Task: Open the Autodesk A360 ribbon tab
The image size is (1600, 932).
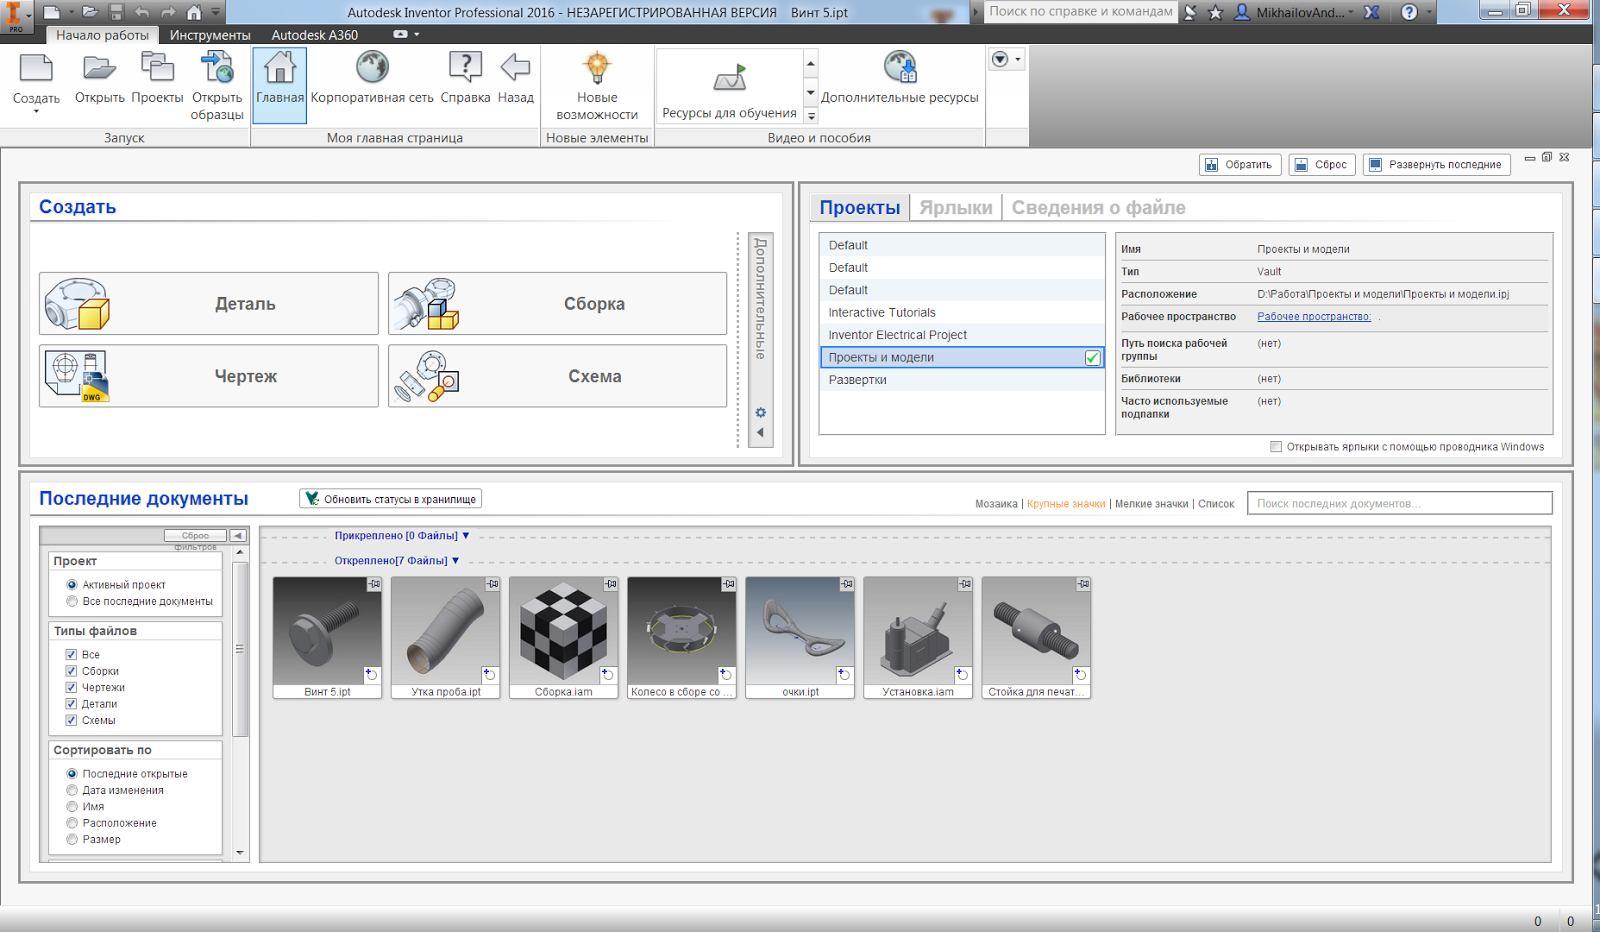Action: (x=314, y=35)
